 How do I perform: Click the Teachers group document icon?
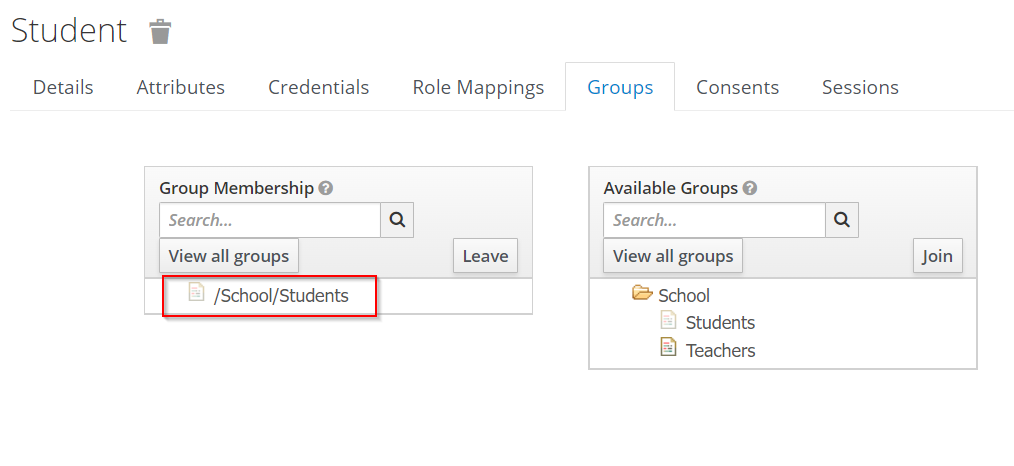668,349
